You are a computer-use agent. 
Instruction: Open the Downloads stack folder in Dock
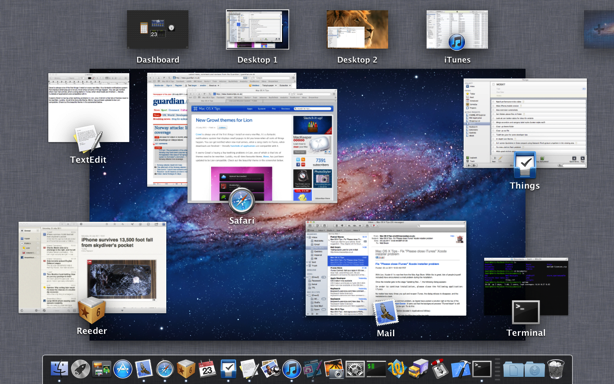coord(535,369)
